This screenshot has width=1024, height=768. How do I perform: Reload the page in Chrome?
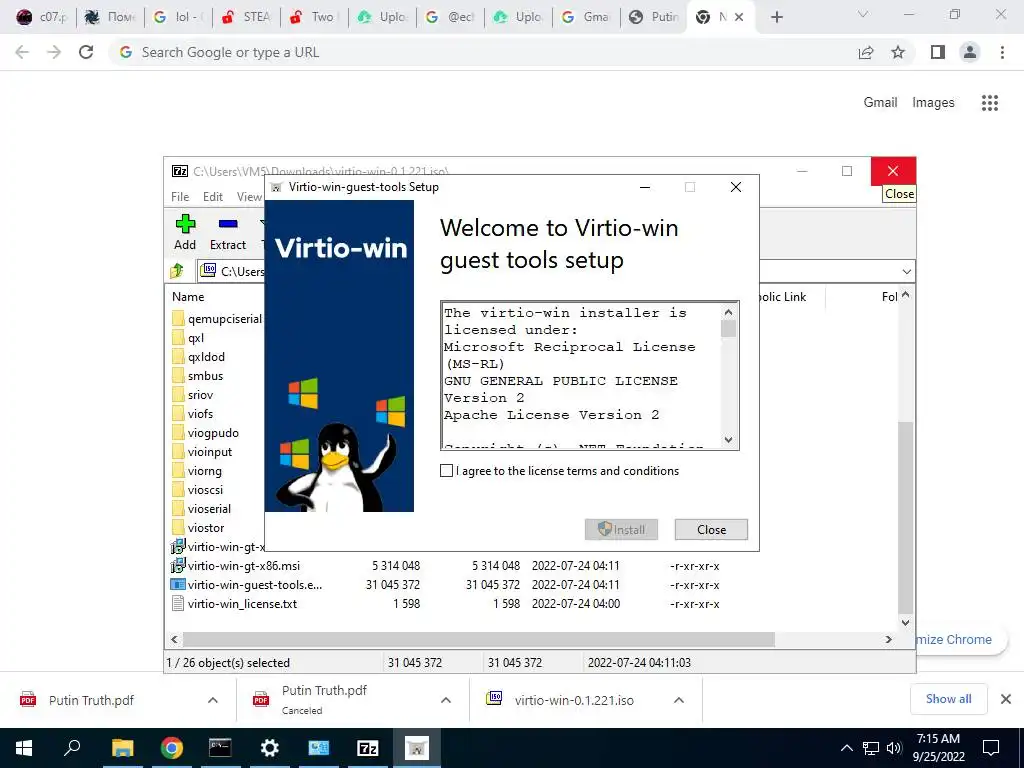click(x=86, y=52)
